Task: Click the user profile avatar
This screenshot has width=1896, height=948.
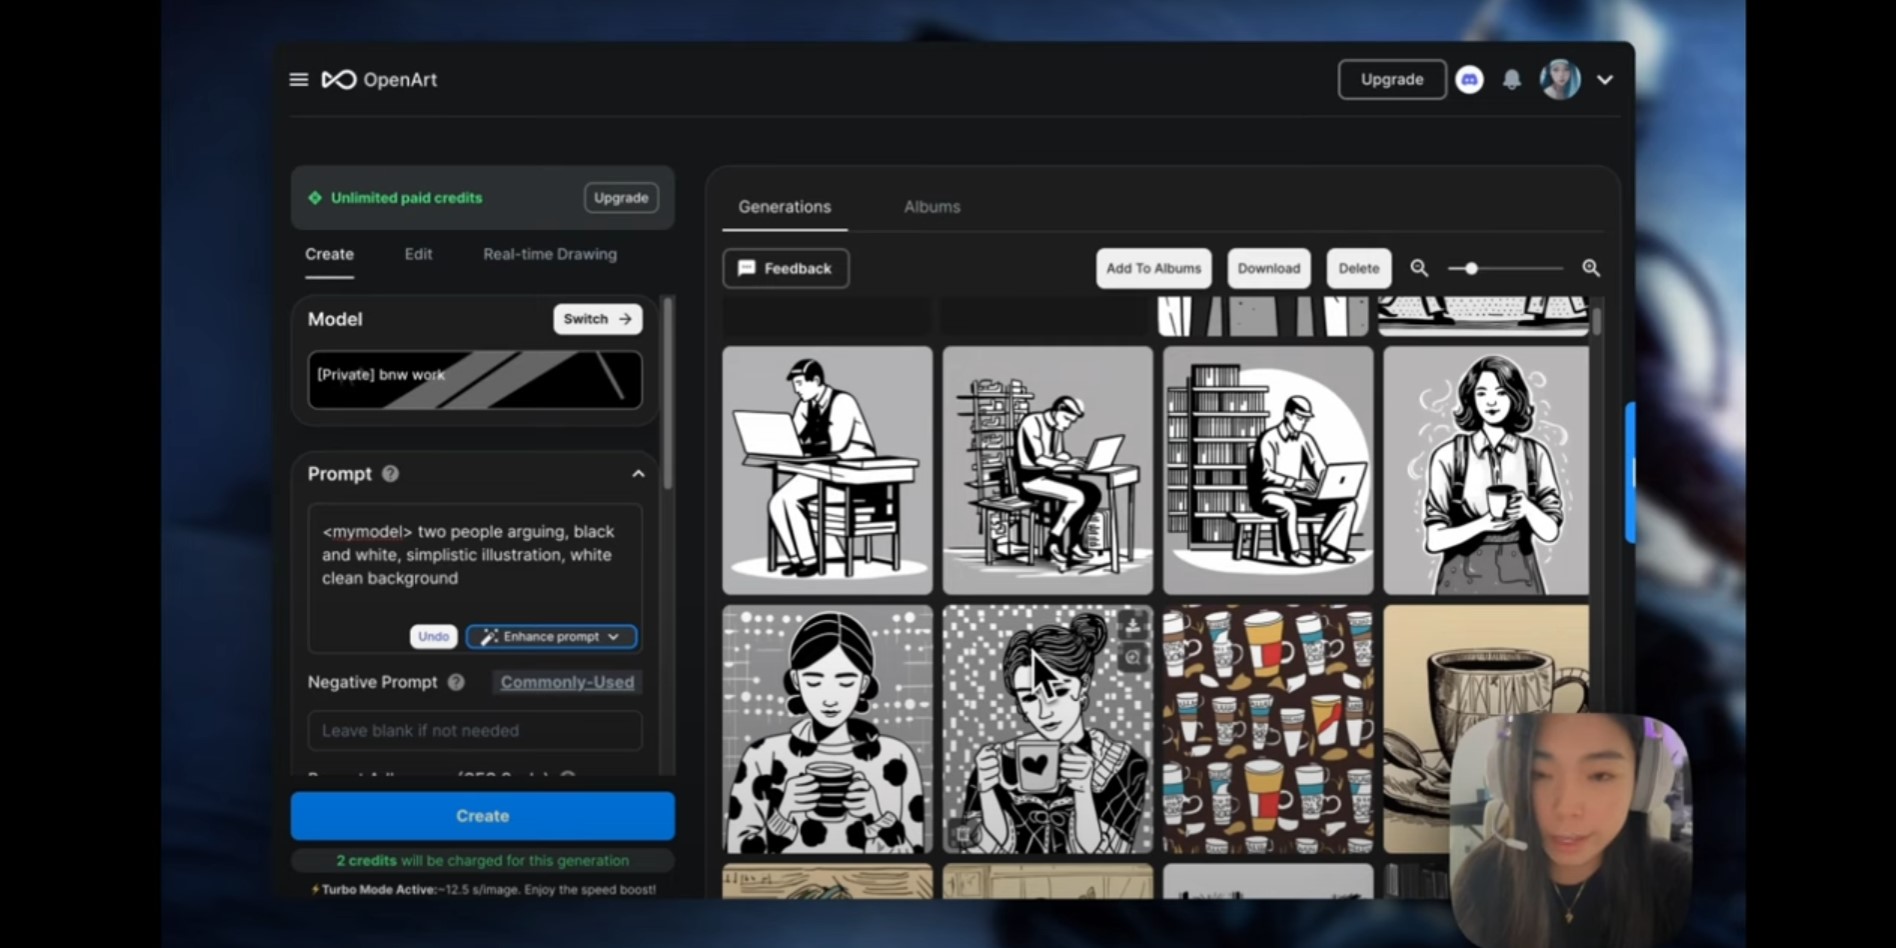Action: 1560,80
